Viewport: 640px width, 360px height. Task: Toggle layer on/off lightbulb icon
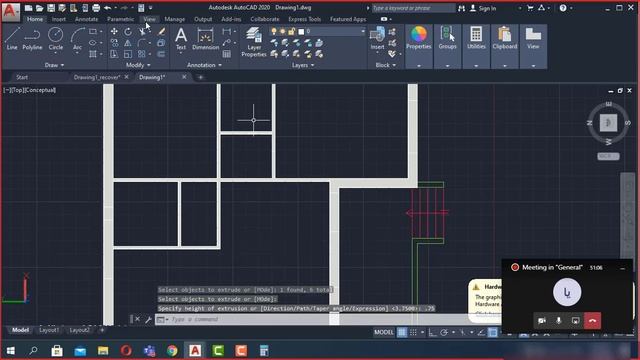(274, 31)
